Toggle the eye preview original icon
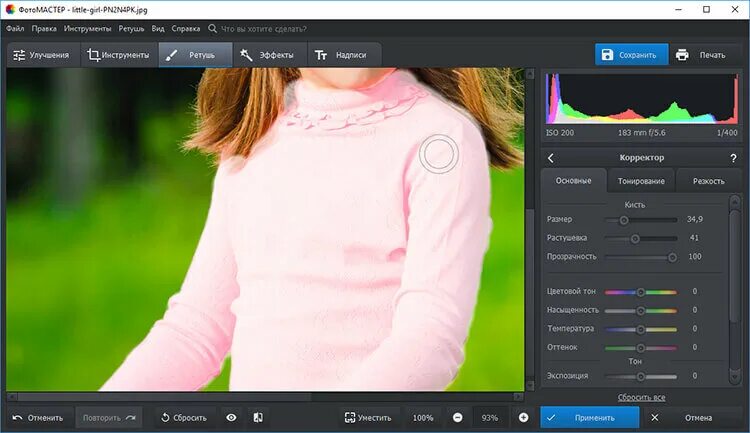This screenshot has width=750, height=433. pos(231,418)
